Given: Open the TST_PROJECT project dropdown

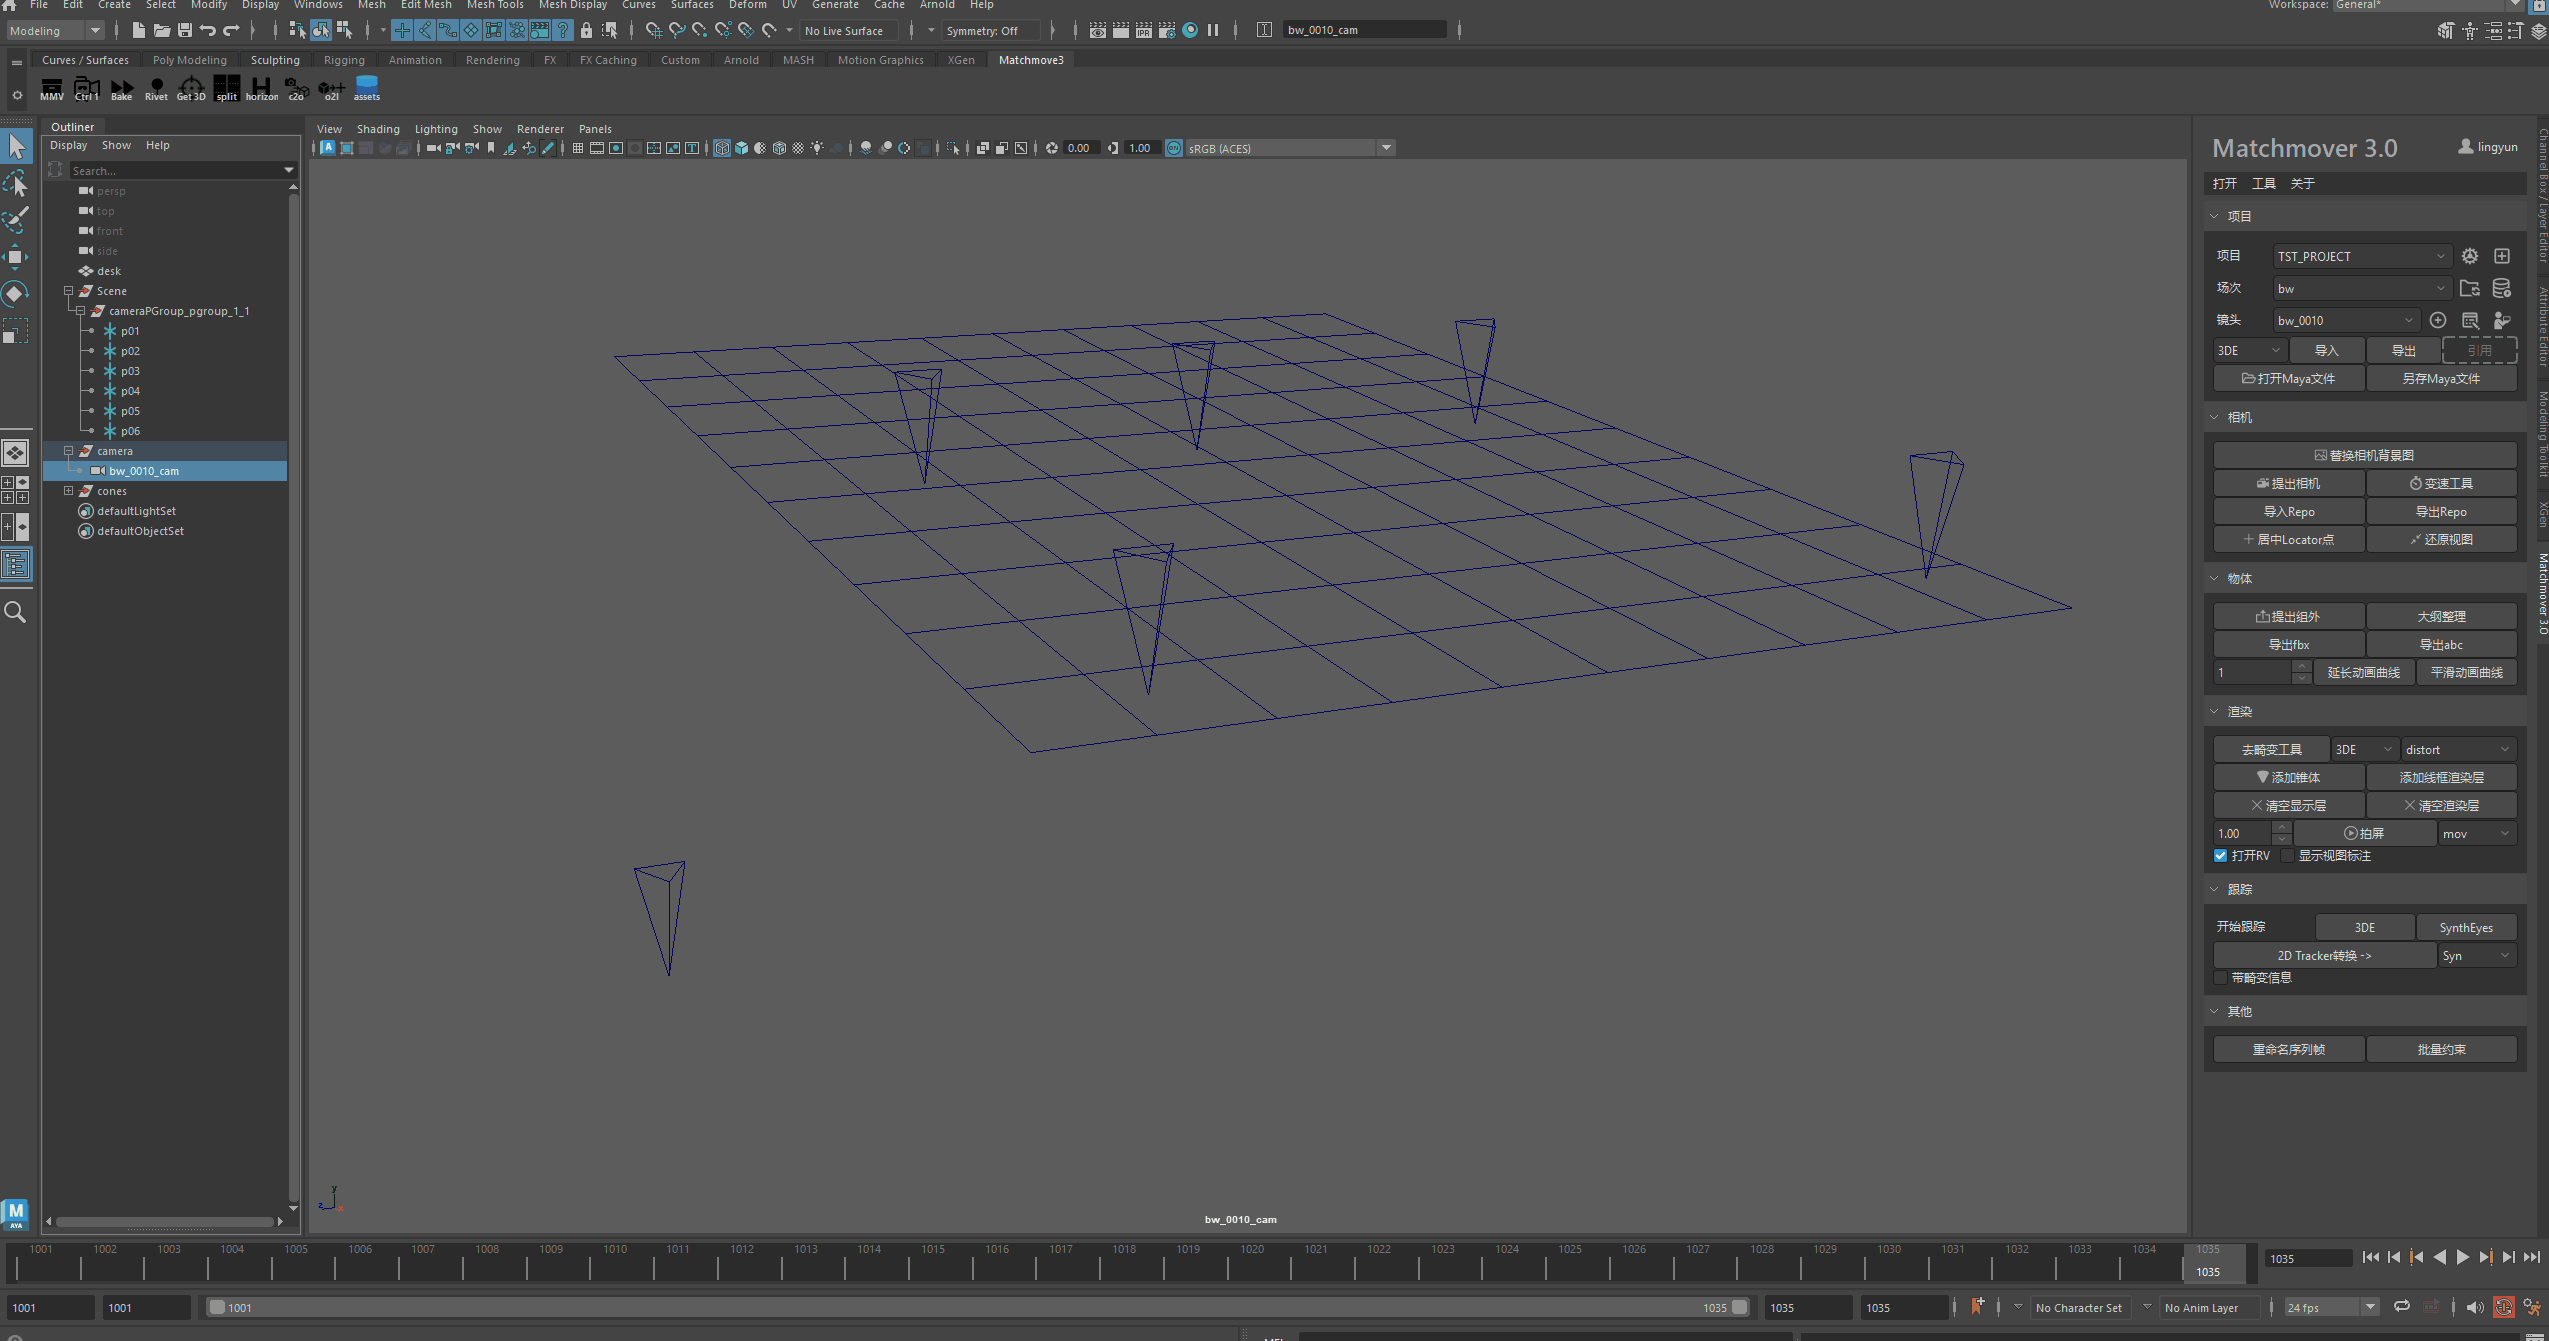Looking at the screenshot, I should point(2360,256).
